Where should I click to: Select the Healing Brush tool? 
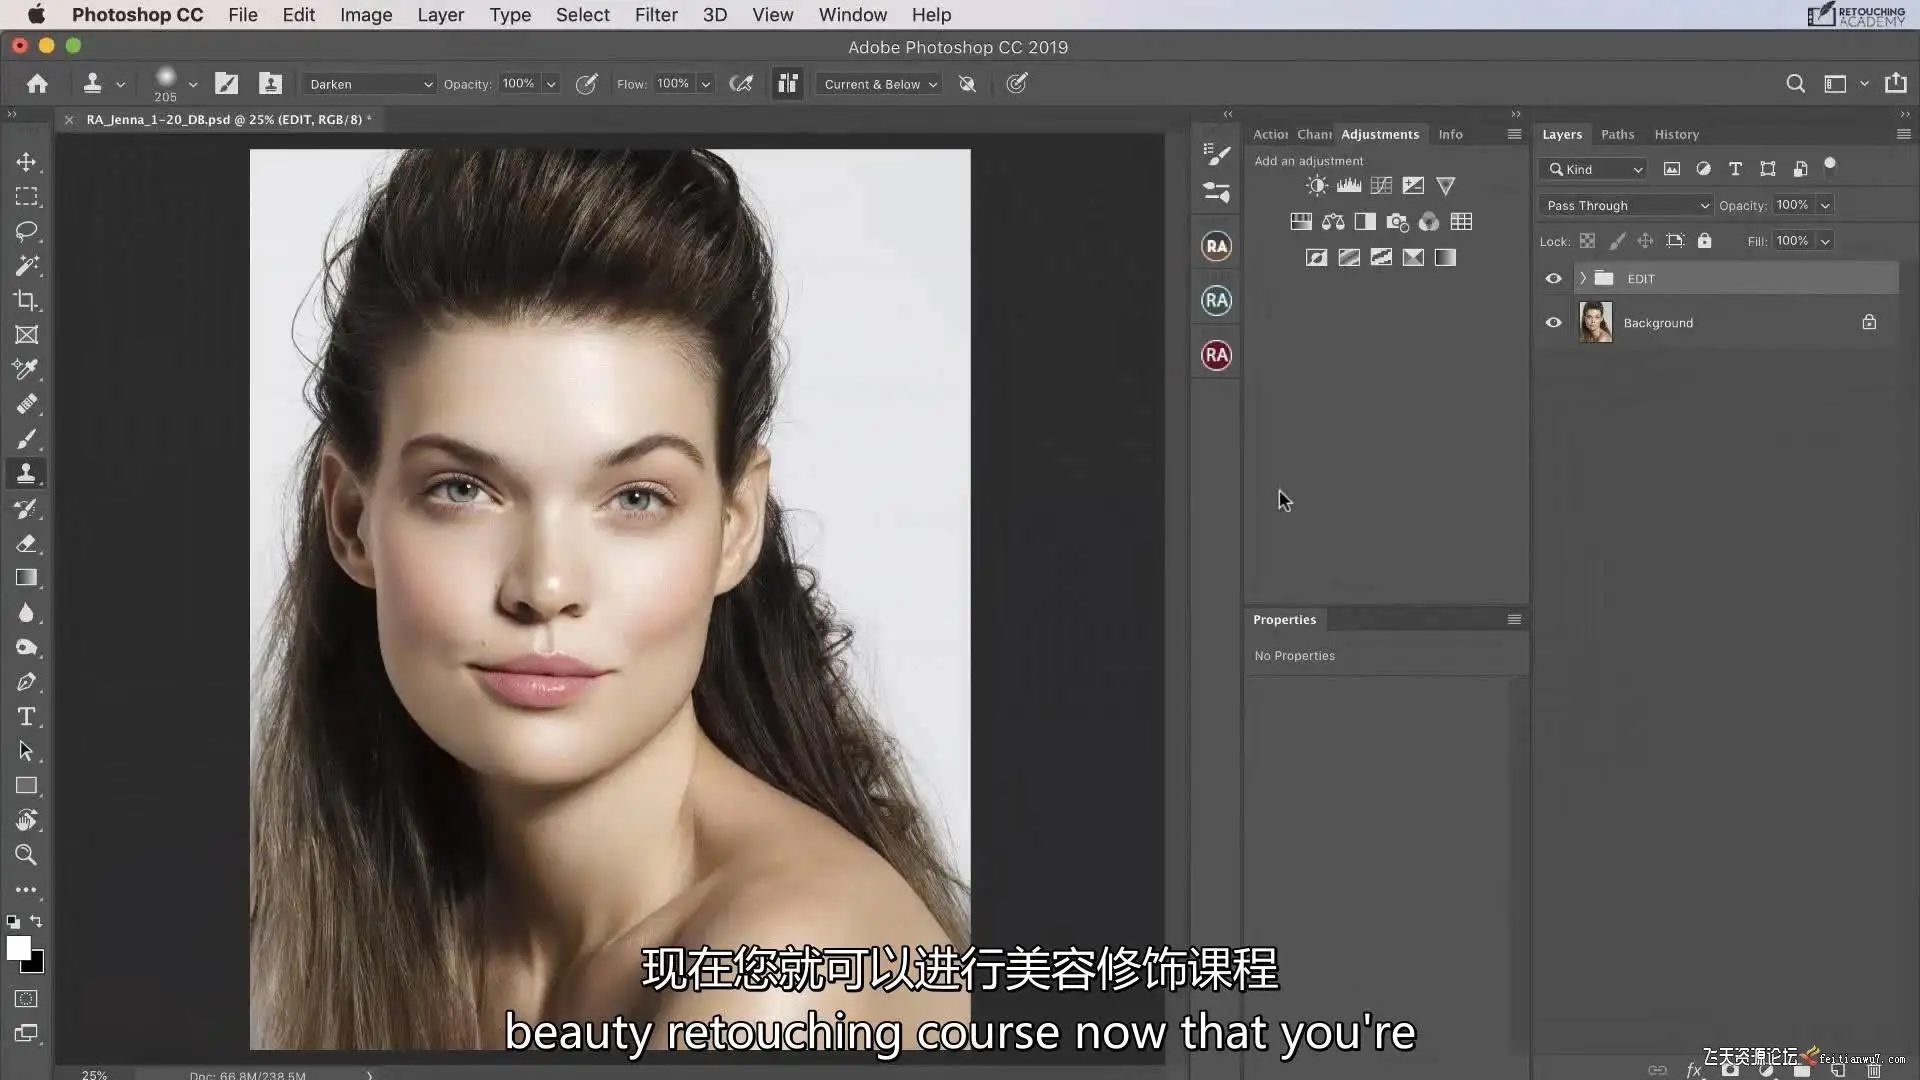(x=26, y=404)
